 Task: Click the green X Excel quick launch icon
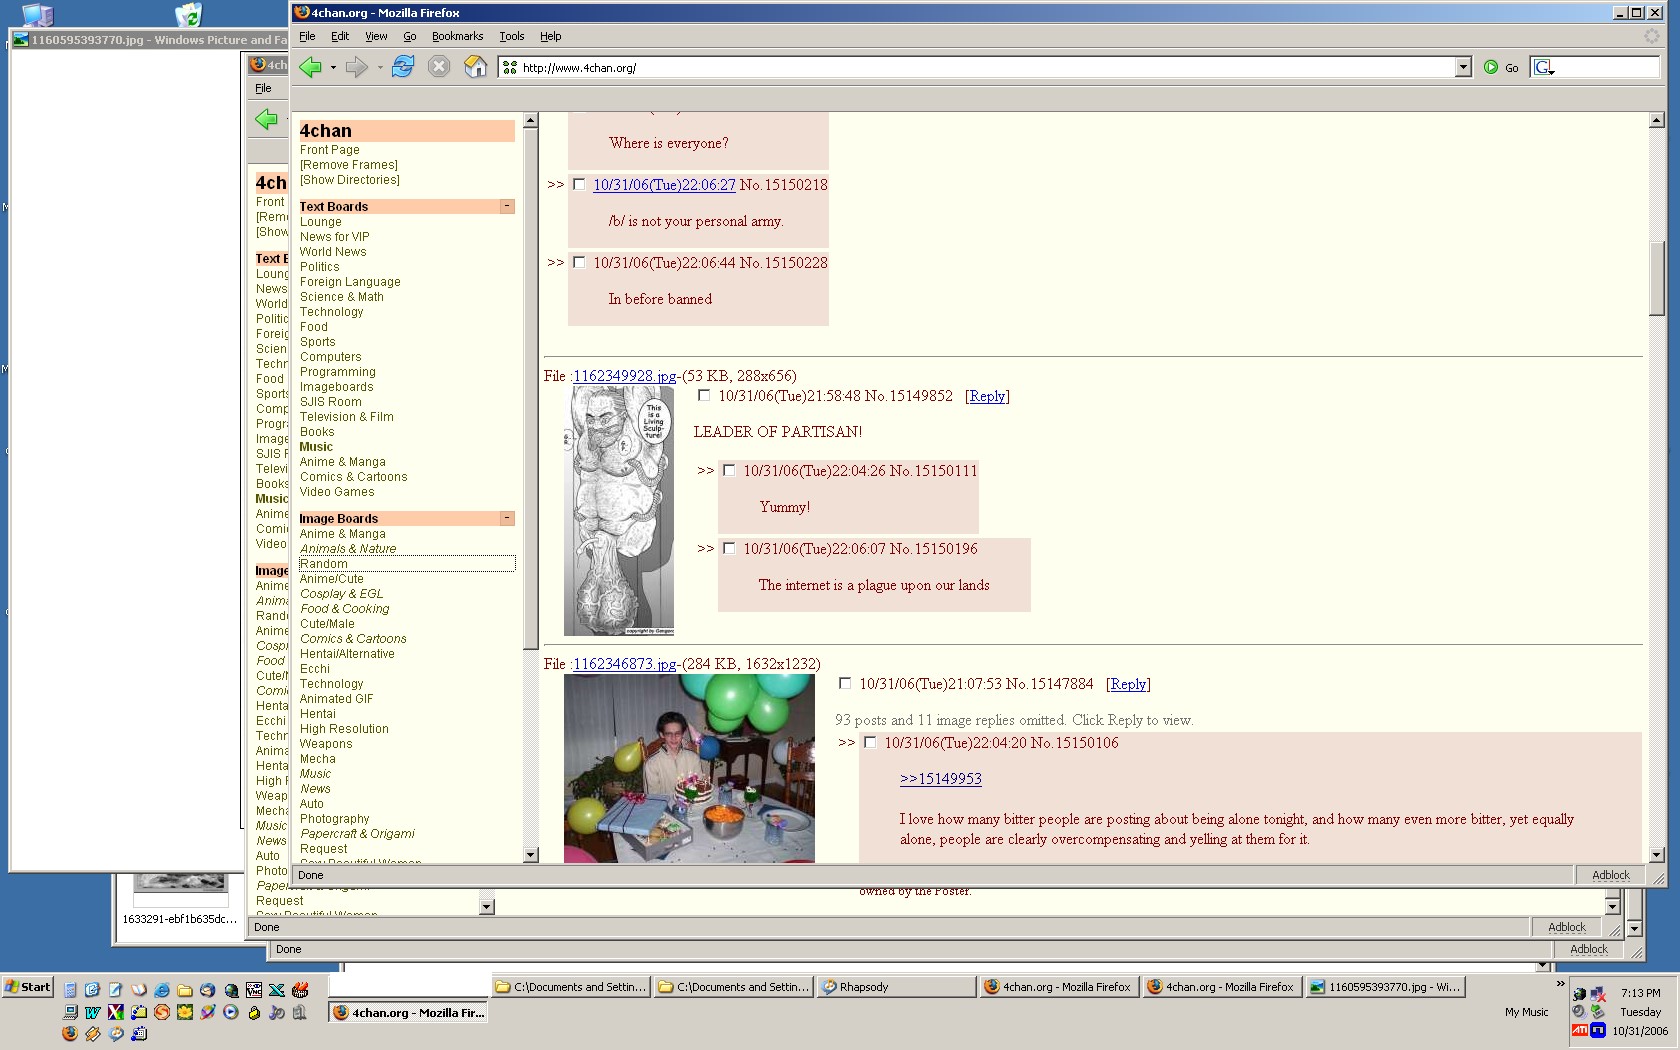click(x=277, y=990)
